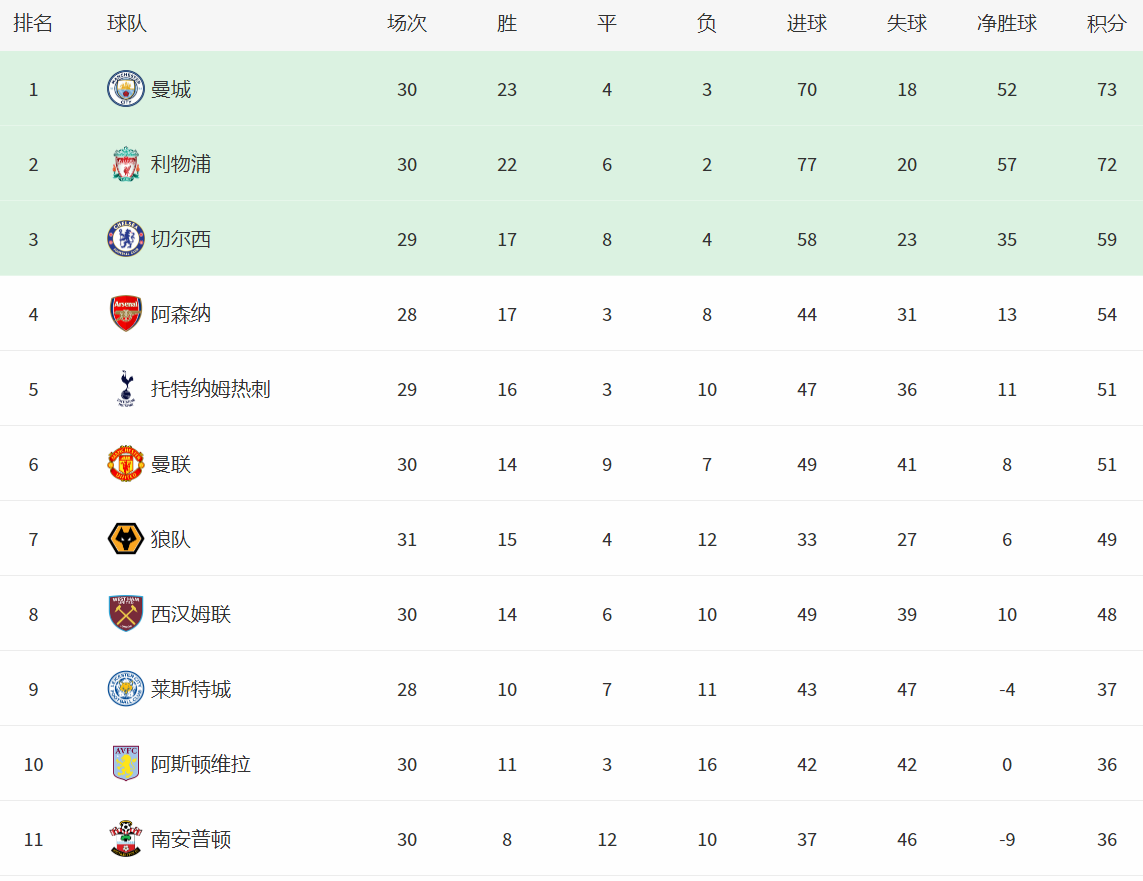1143x881 pixels.
Task: Click the Manchester City club crest
Action: point(125,89)
